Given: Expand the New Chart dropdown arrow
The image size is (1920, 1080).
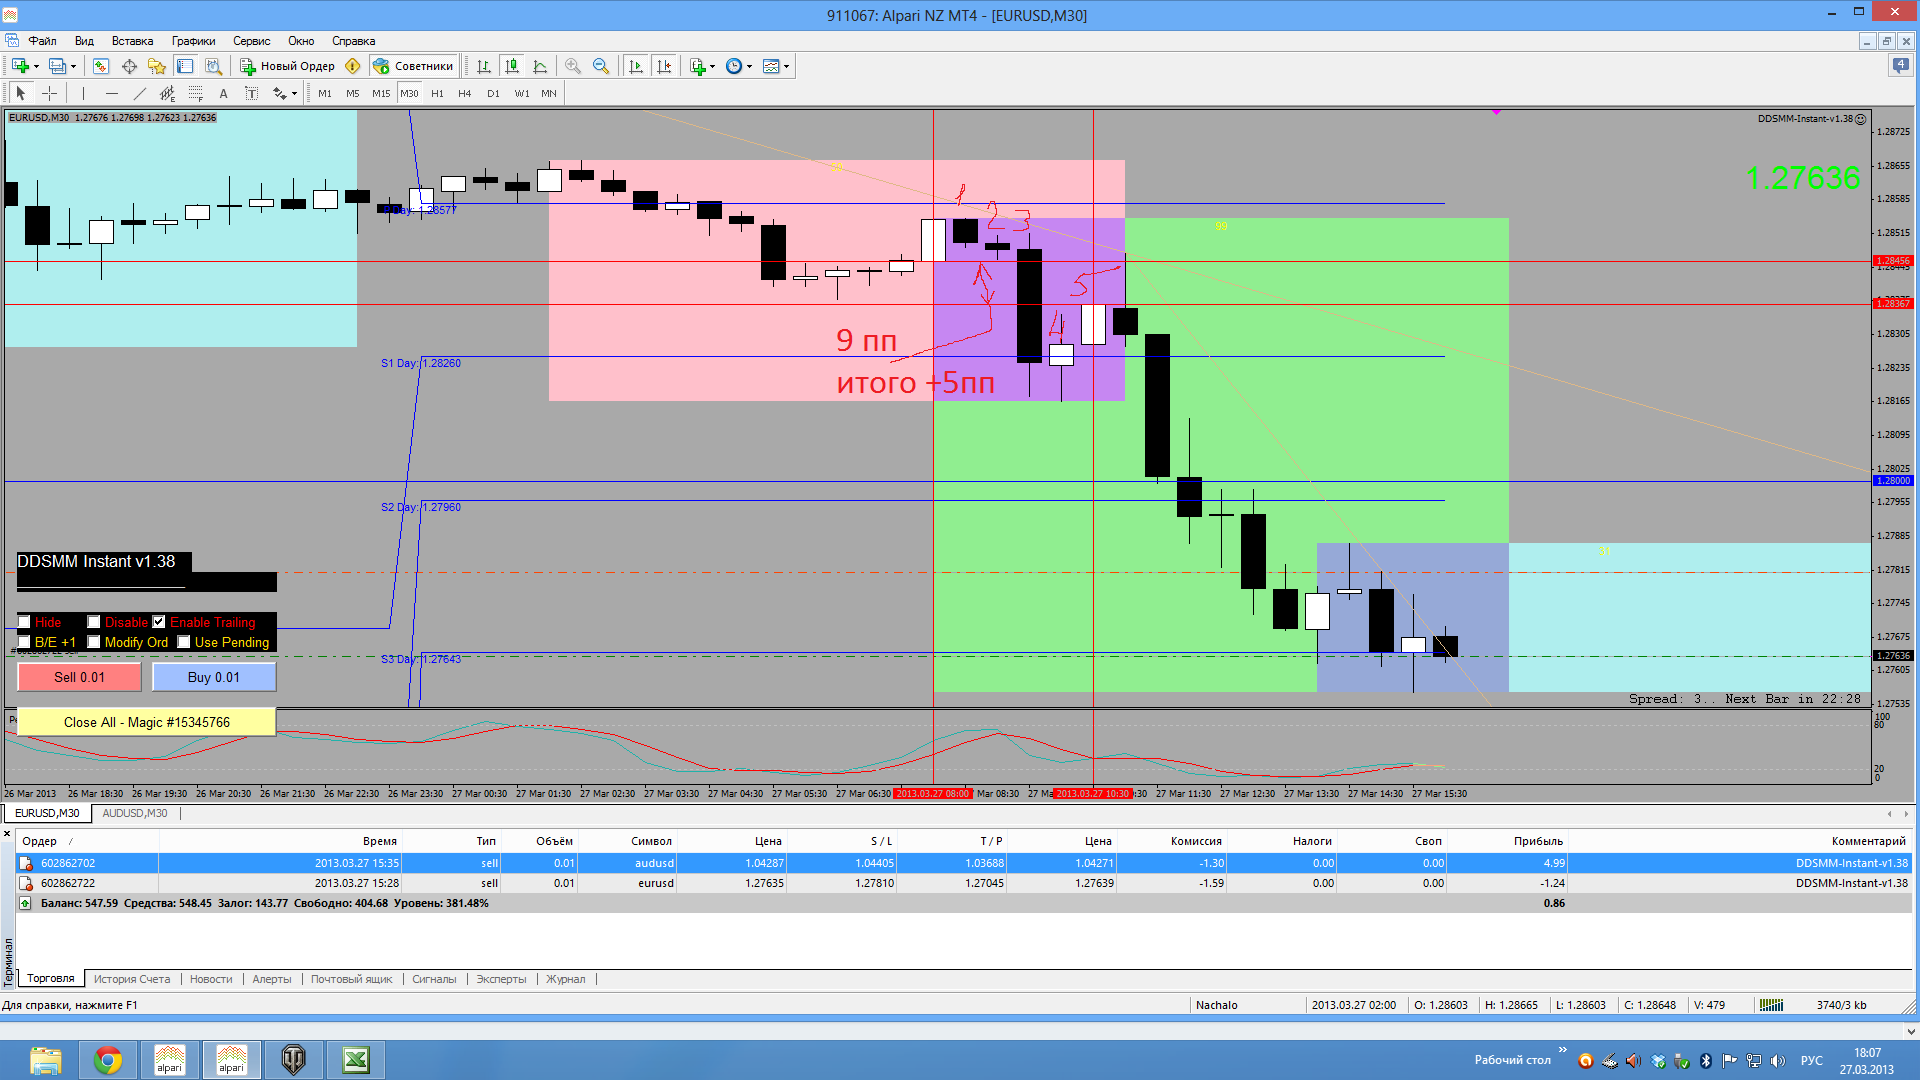Looking at the screenshot, I should 36,66.
